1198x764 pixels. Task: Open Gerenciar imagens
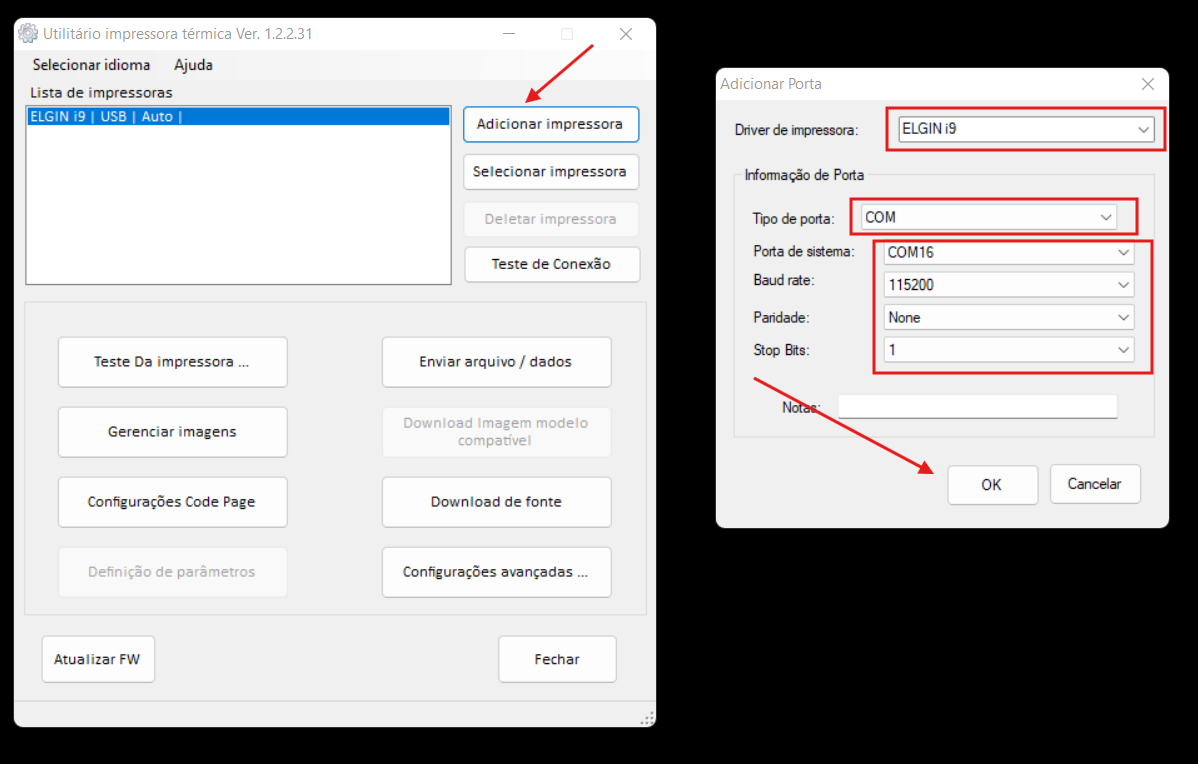click(172, 432)
